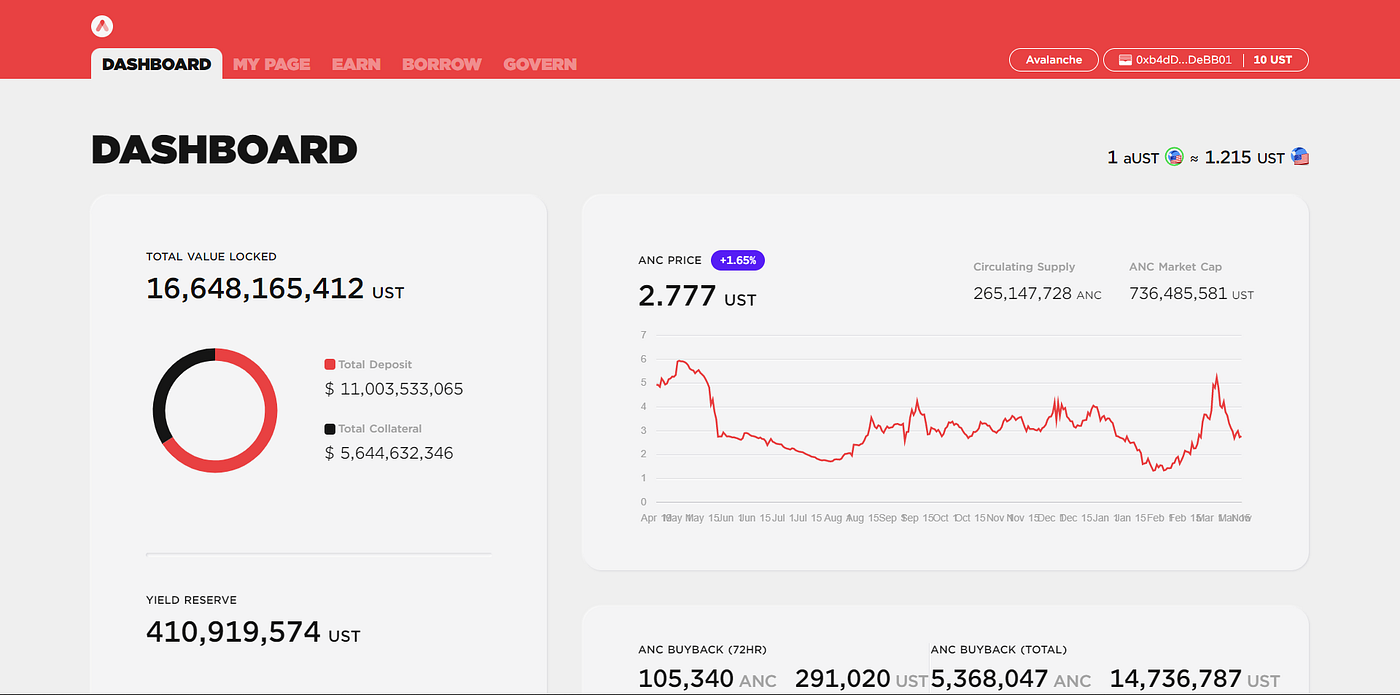Click the donut chart of locked value
Screen dimensions: 1400x695
[x=215, y=410]
